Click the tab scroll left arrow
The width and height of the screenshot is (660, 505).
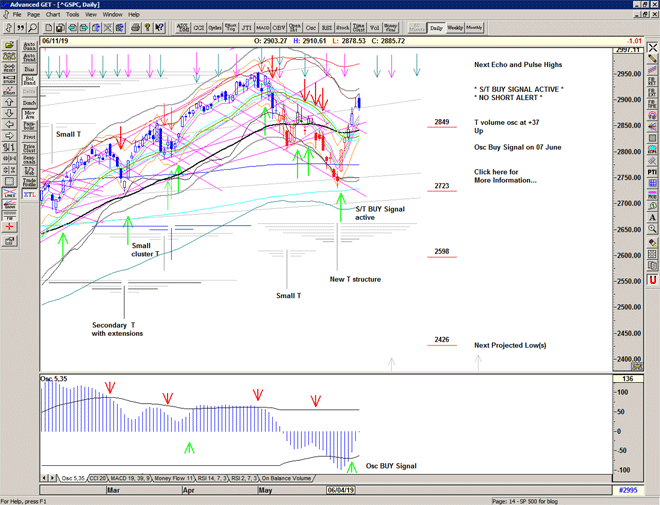[x=43, y=479]
